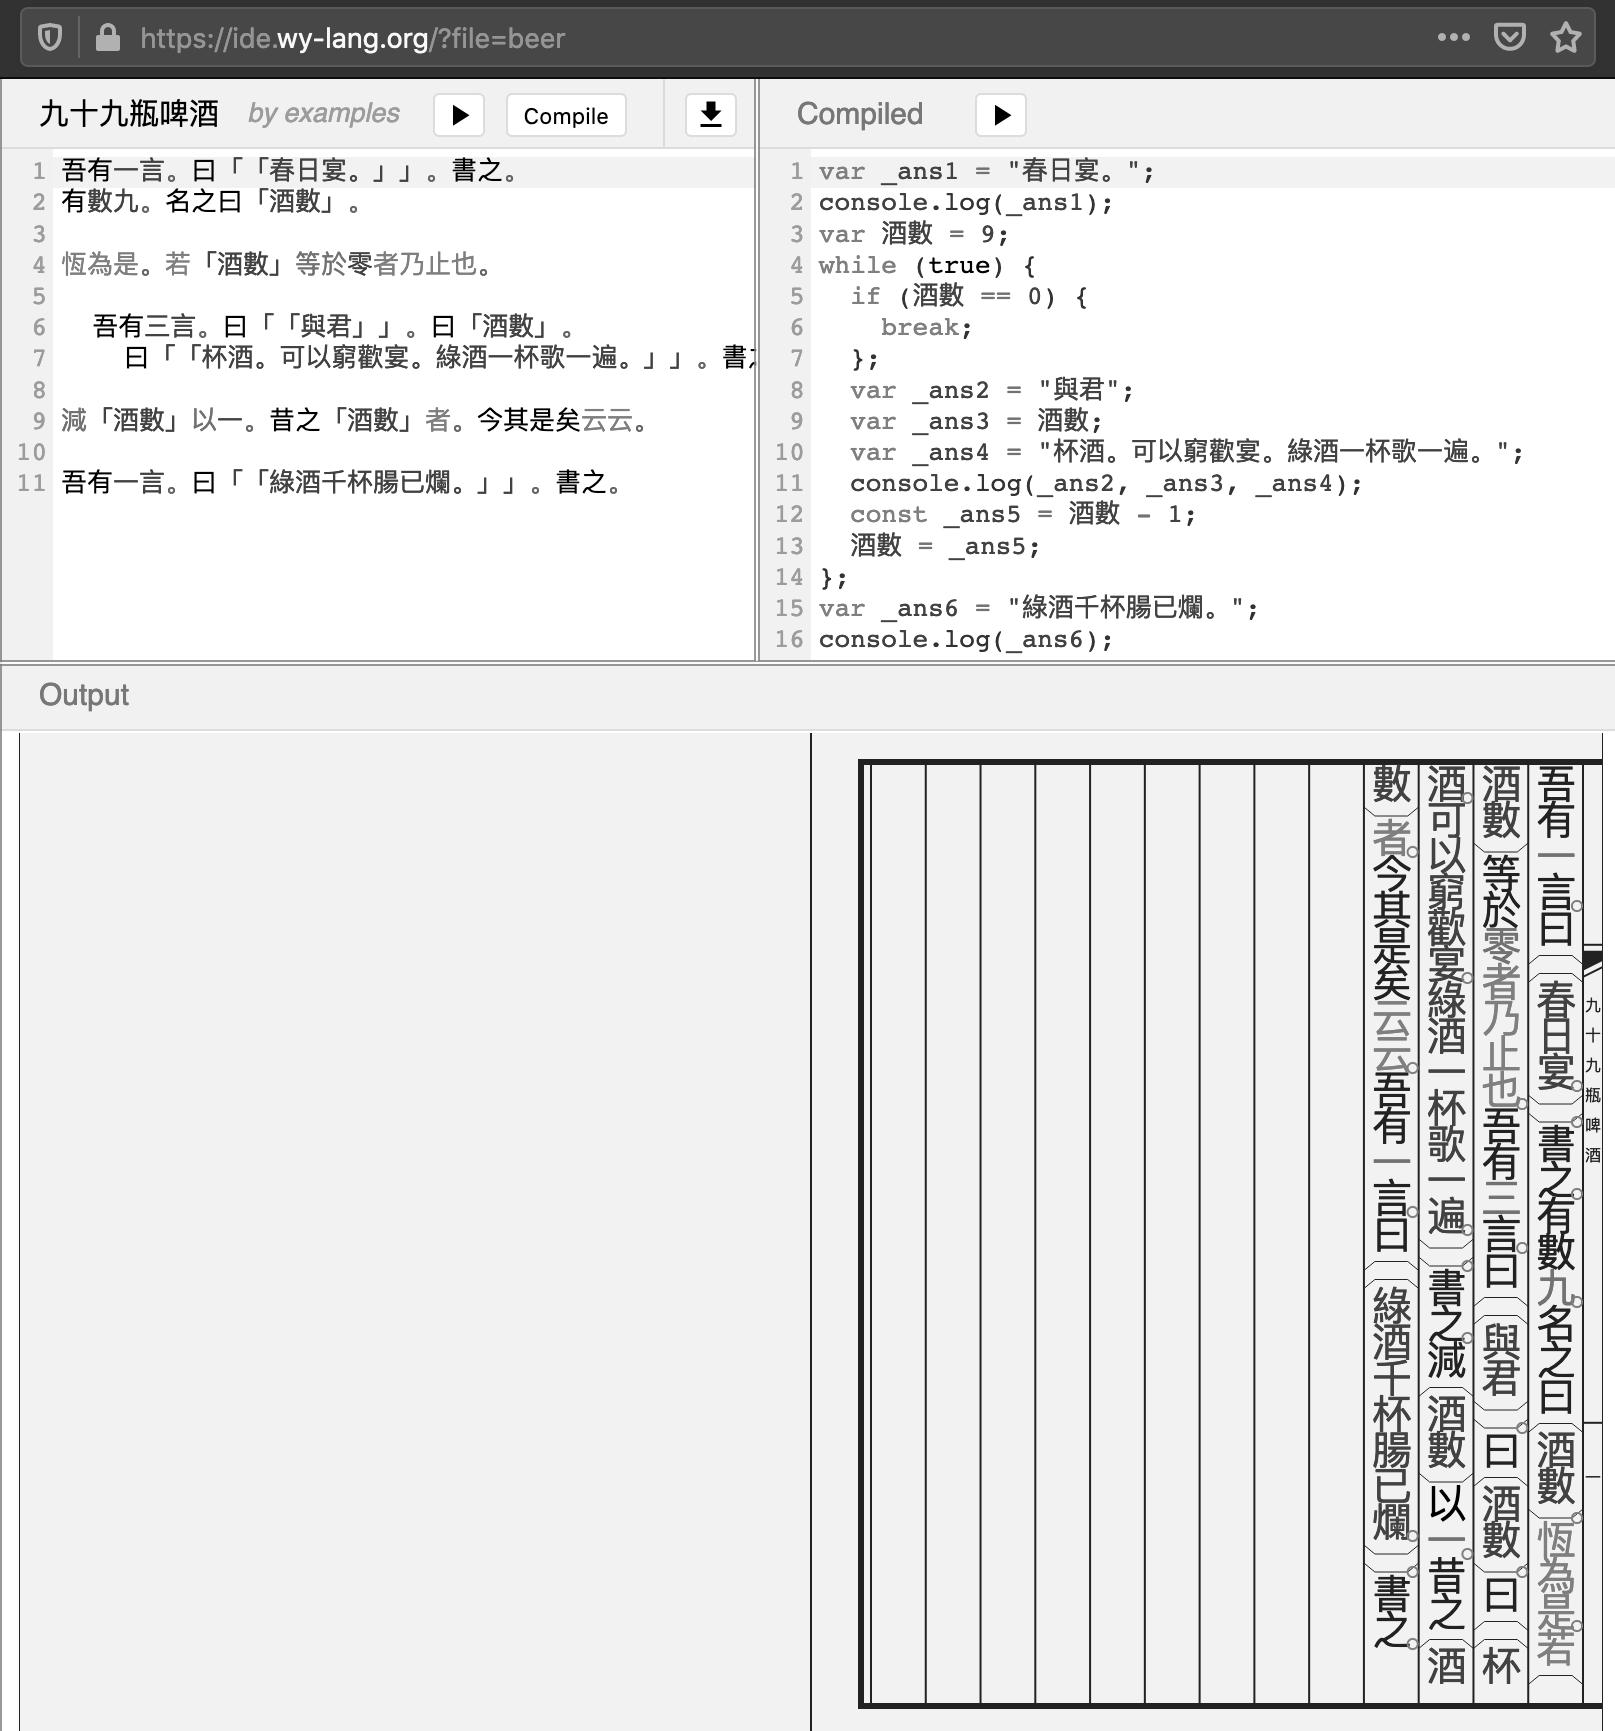Click compiled code line 'while (true) {'
Image resolution: width=1615 pixels, height=1731 pixels.
coord(927,265)
